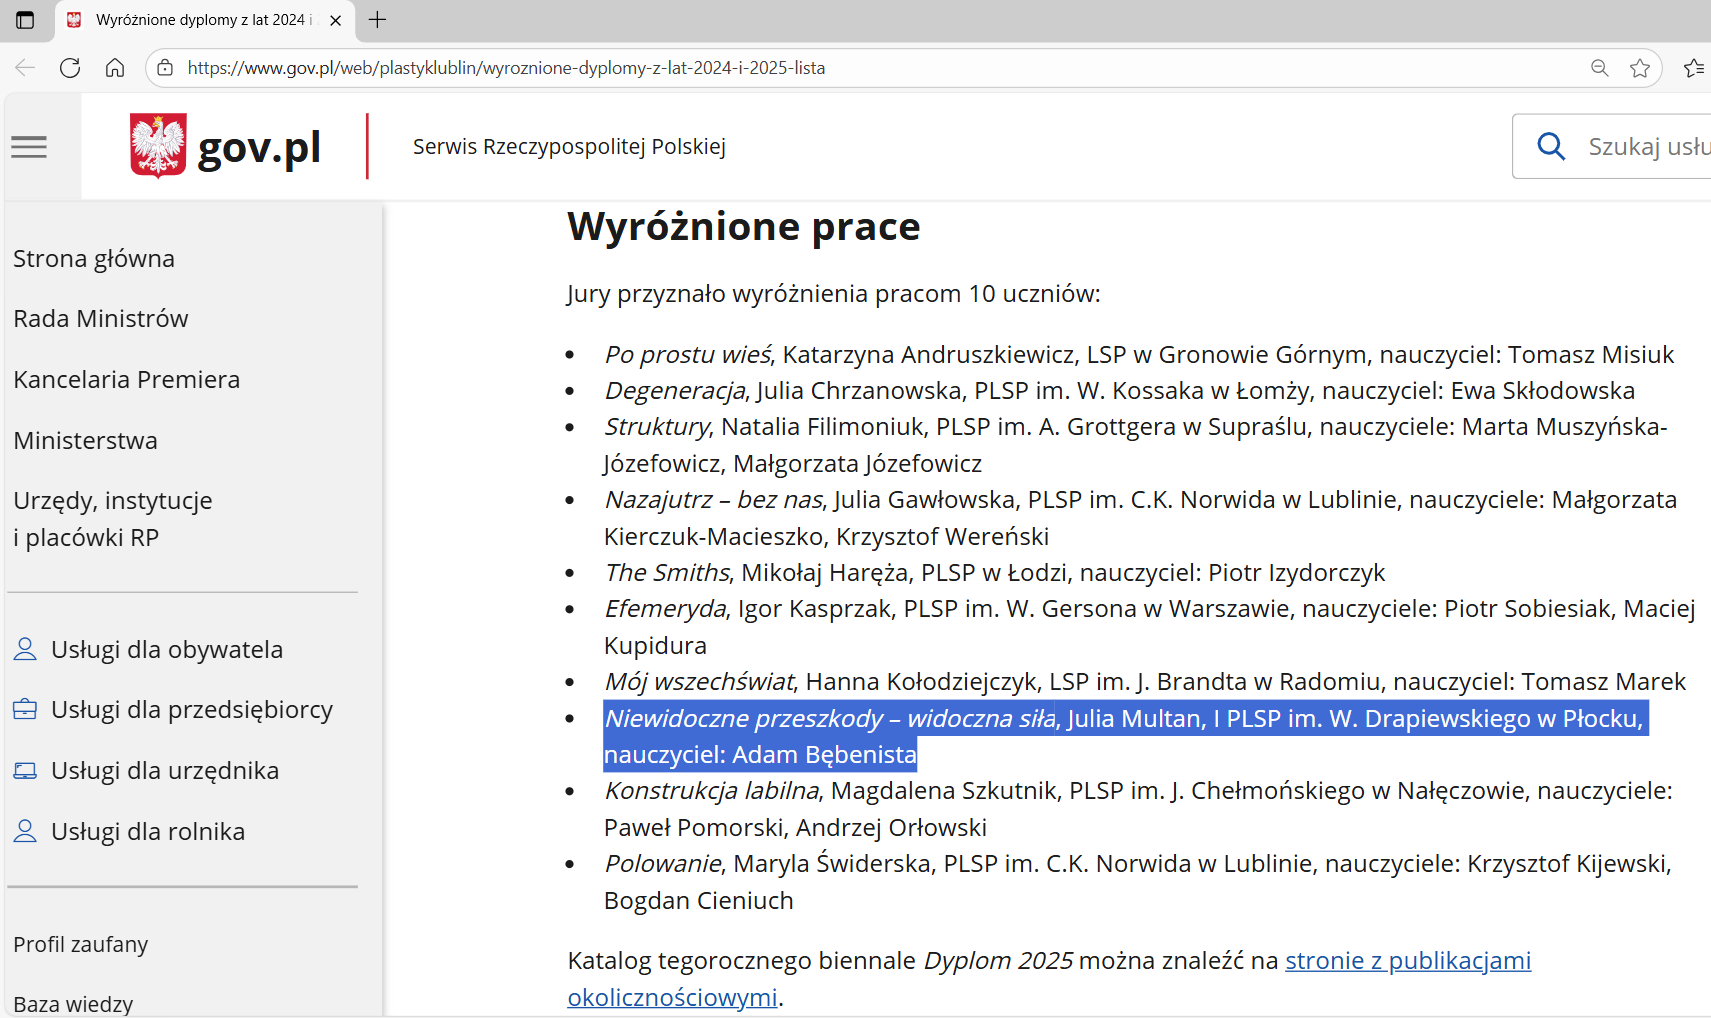Open the hamburger menu icon
Image resolution: width=1711 pixels, height=1018 pixels.
[29, 147]
